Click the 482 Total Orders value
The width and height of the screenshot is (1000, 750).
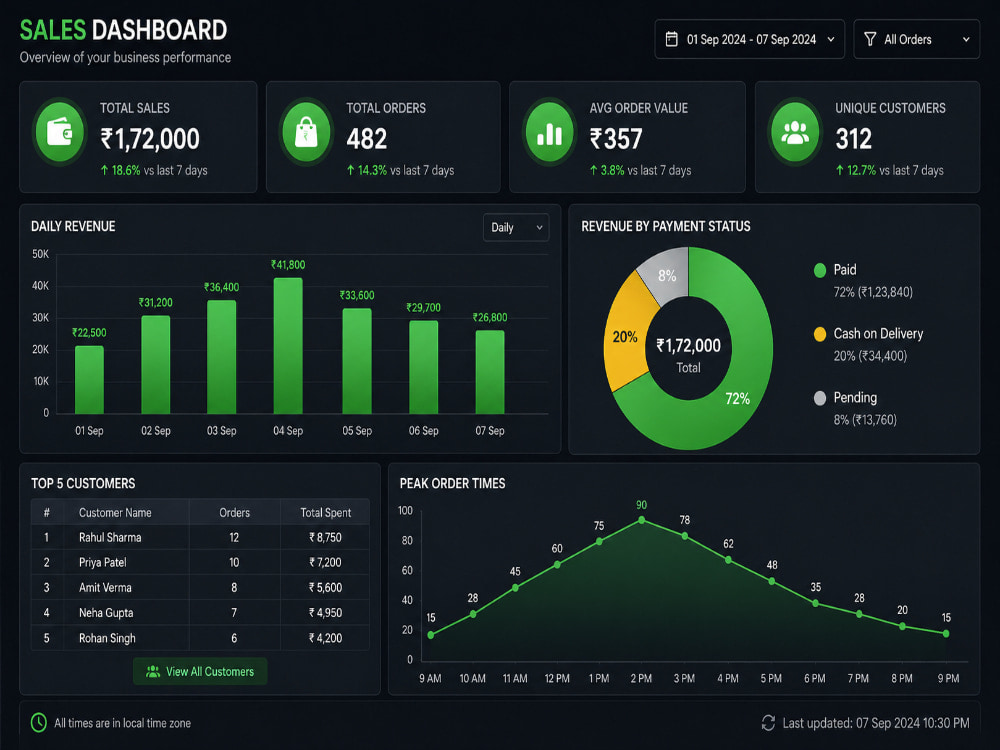(367, 139)
